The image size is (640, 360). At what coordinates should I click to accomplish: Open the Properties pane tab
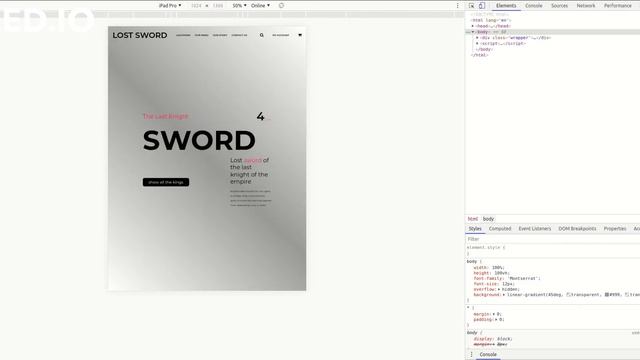(615, 229)
